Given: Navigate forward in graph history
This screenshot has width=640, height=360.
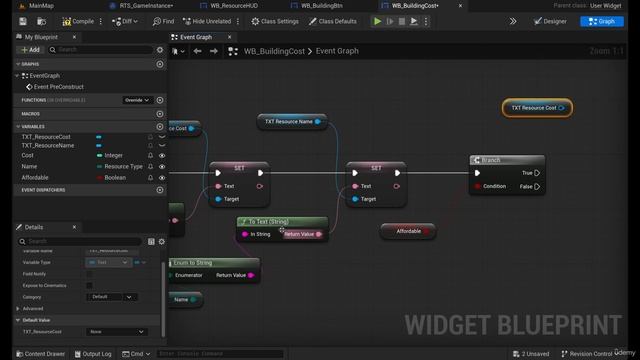Looking at the screenshot, I should coord(213,51).
